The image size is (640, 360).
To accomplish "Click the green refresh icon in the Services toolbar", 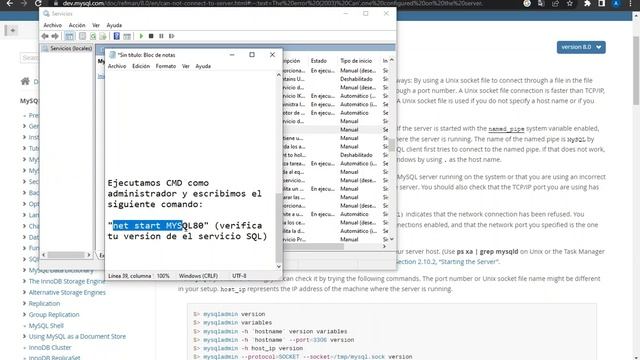I will [93, 36].
